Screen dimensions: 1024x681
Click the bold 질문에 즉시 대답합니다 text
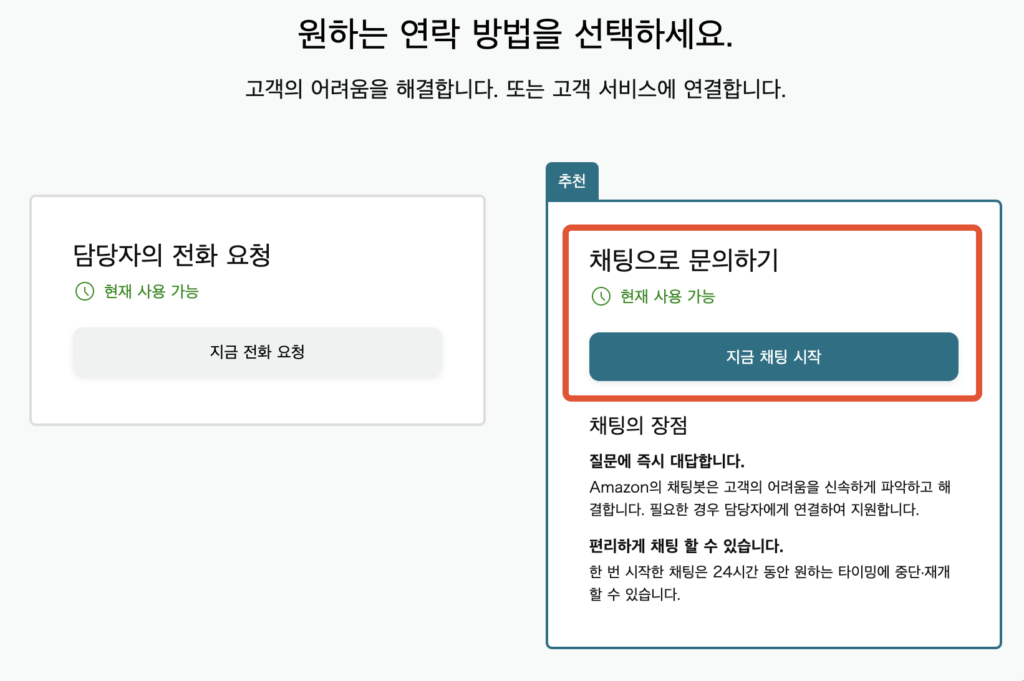pos(667,462)
